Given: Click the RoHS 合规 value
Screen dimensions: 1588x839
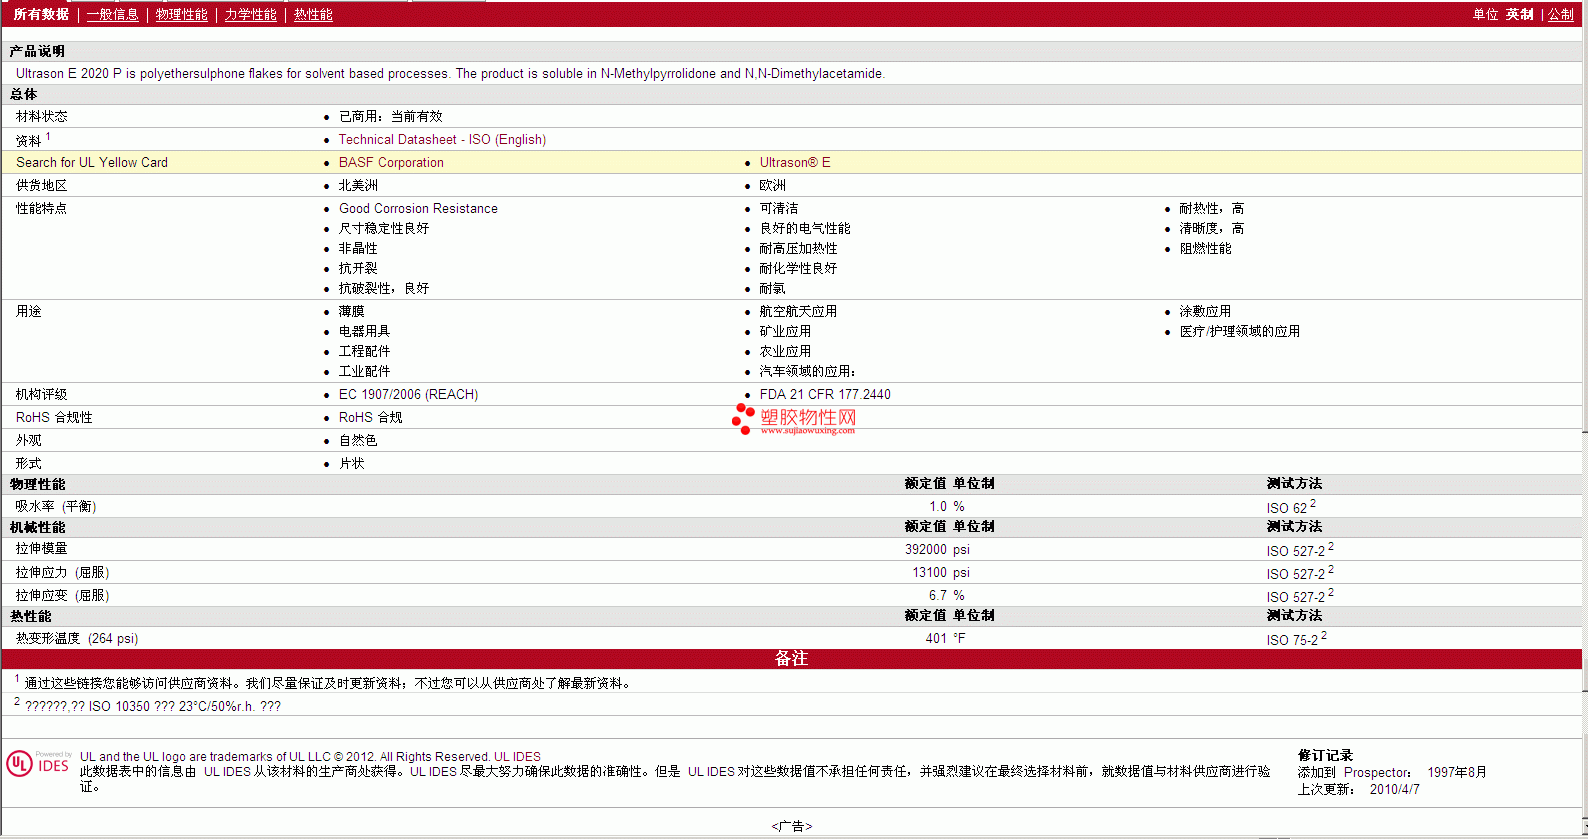Looking at the screenshot, I should (371, 417).
